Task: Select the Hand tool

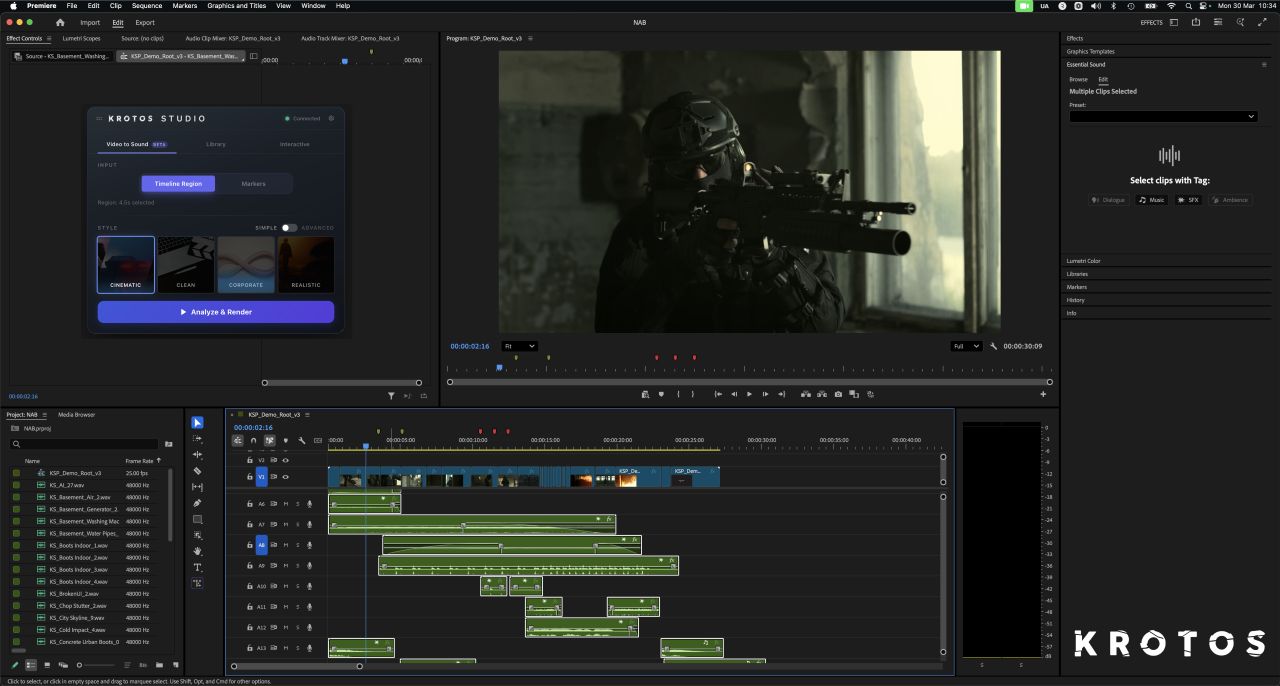Action: point(197,551)
